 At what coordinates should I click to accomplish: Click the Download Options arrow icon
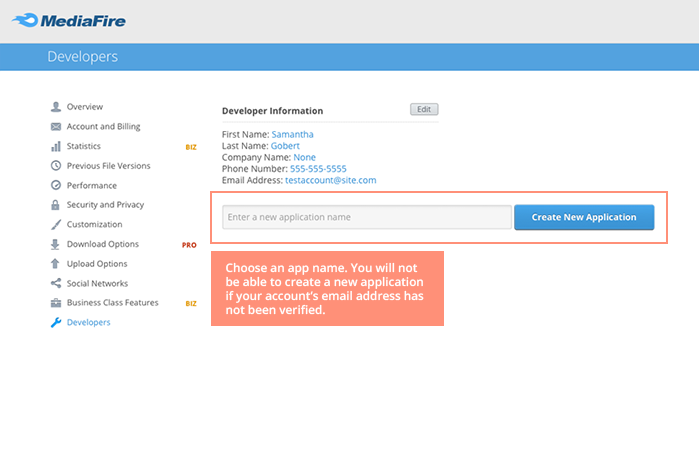coord(56,244)
